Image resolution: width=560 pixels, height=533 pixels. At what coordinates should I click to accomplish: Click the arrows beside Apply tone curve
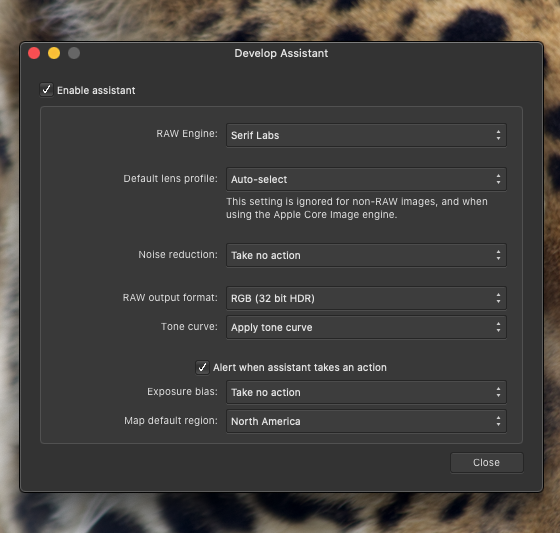click(x=498, y=327)
